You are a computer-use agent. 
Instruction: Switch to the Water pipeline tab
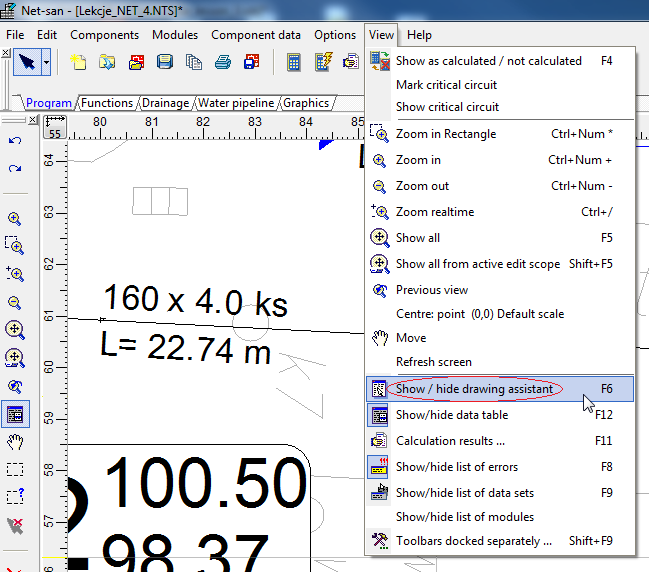point(237,103)
